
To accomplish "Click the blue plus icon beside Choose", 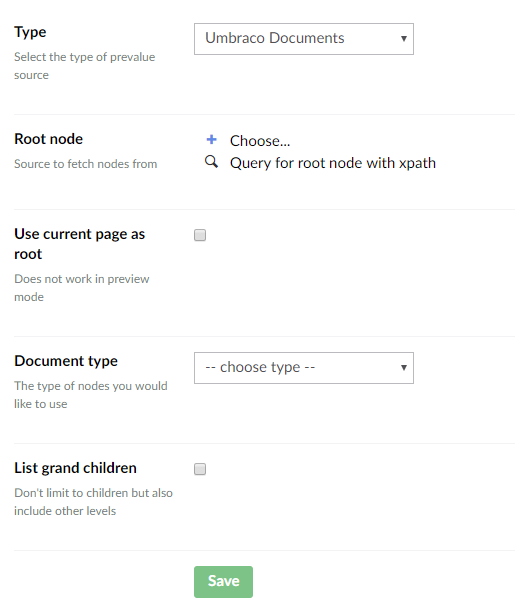I will 212,139.
